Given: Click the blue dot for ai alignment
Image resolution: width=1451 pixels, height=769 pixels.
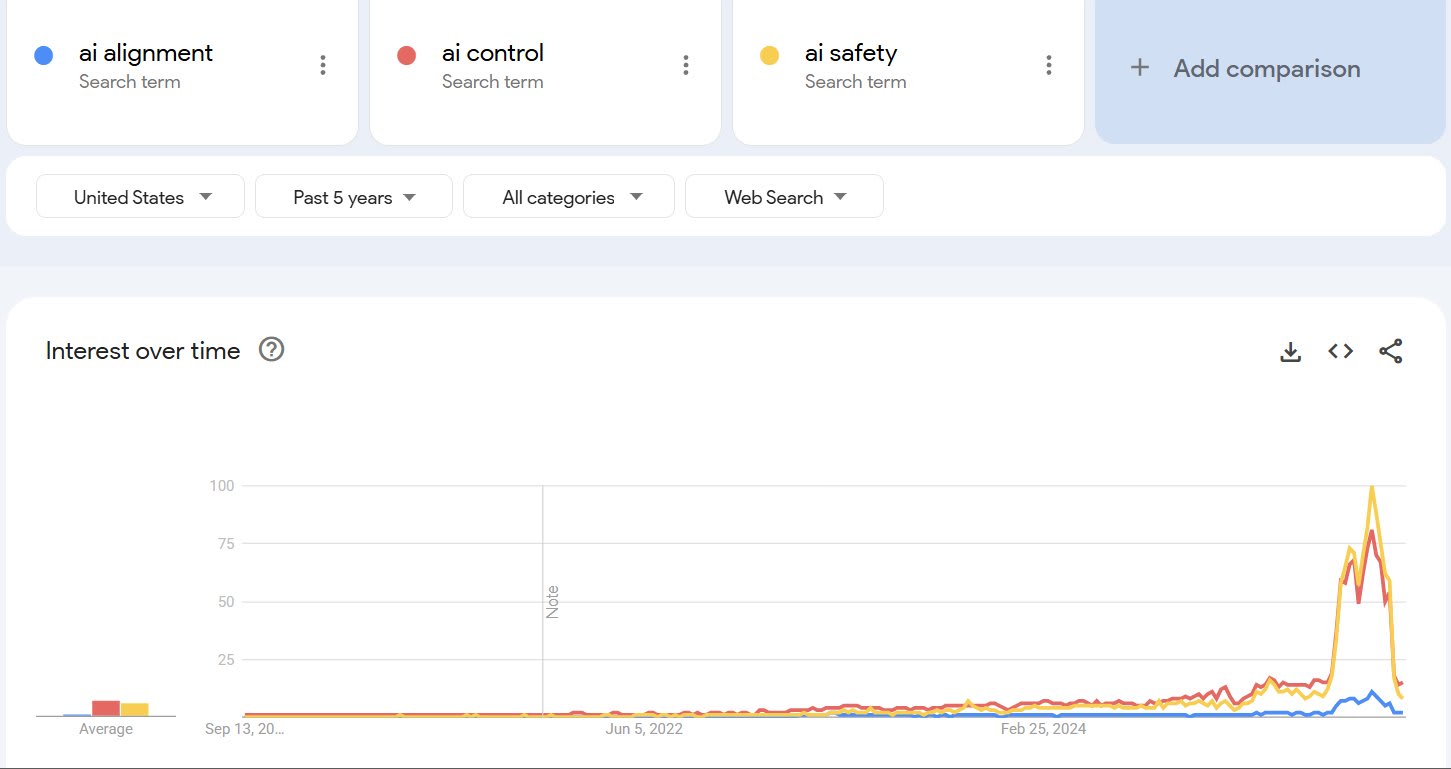Looking at the screenshot, I should tap(43, 55).
